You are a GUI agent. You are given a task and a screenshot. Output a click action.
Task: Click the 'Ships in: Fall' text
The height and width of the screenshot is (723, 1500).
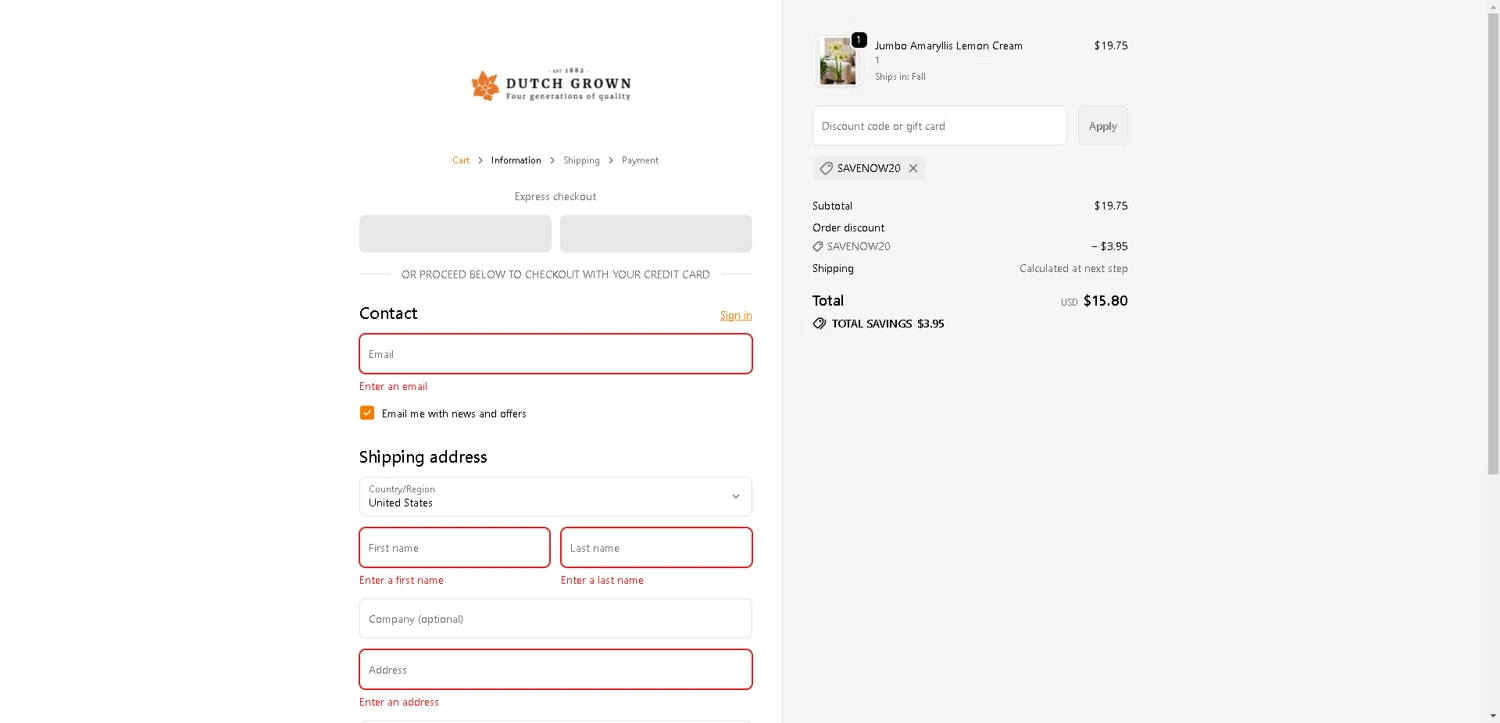[x=900, y=77]
